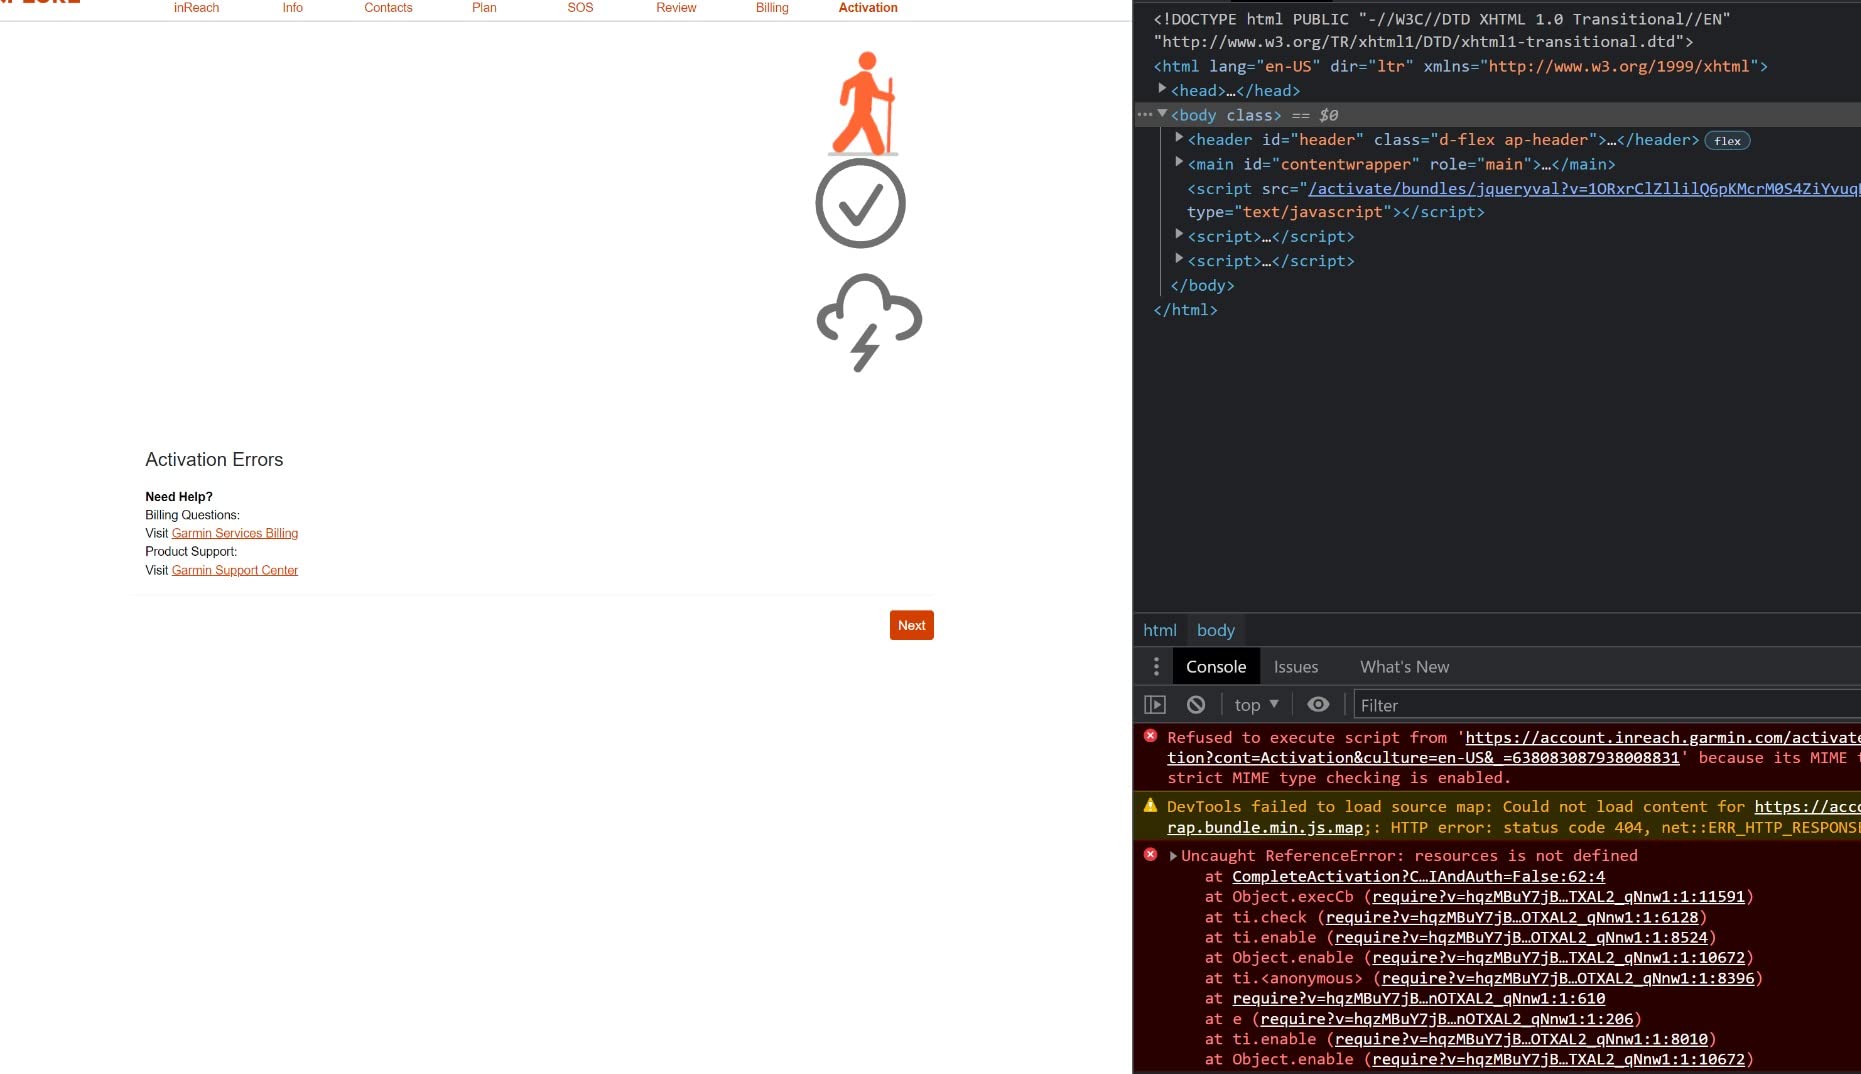The image size is (1861, 1074).
Task: Click the storm cloud lightning icon
Action: [869, 322]
